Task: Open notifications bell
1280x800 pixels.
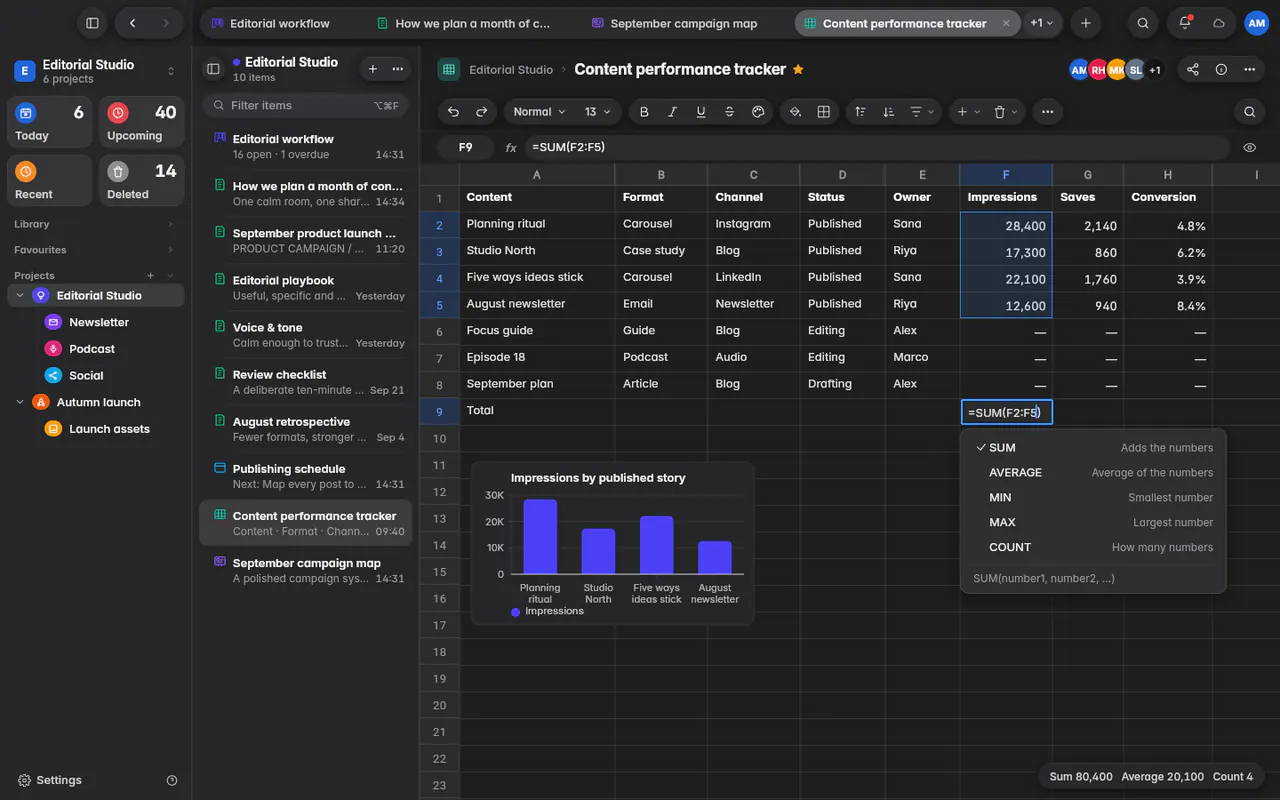Action: click(1185, 23)
